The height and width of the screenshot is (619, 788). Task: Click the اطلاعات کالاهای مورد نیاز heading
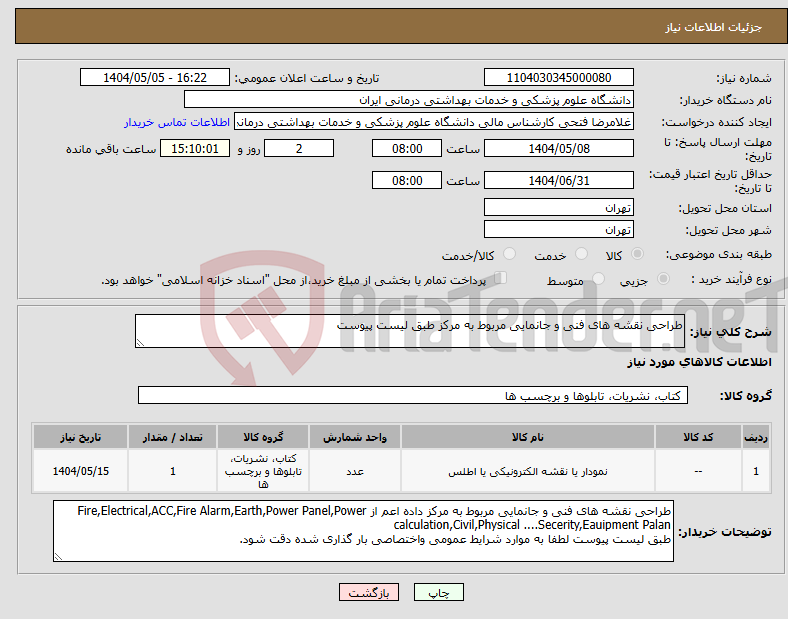699,362
